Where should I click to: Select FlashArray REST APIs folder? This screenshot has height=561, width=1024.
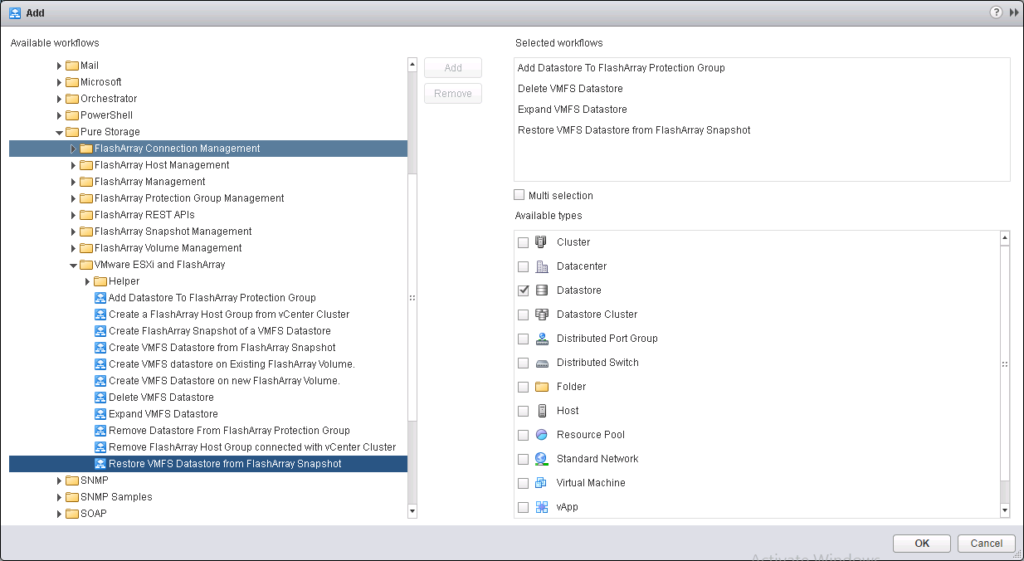tap(144, 215)
